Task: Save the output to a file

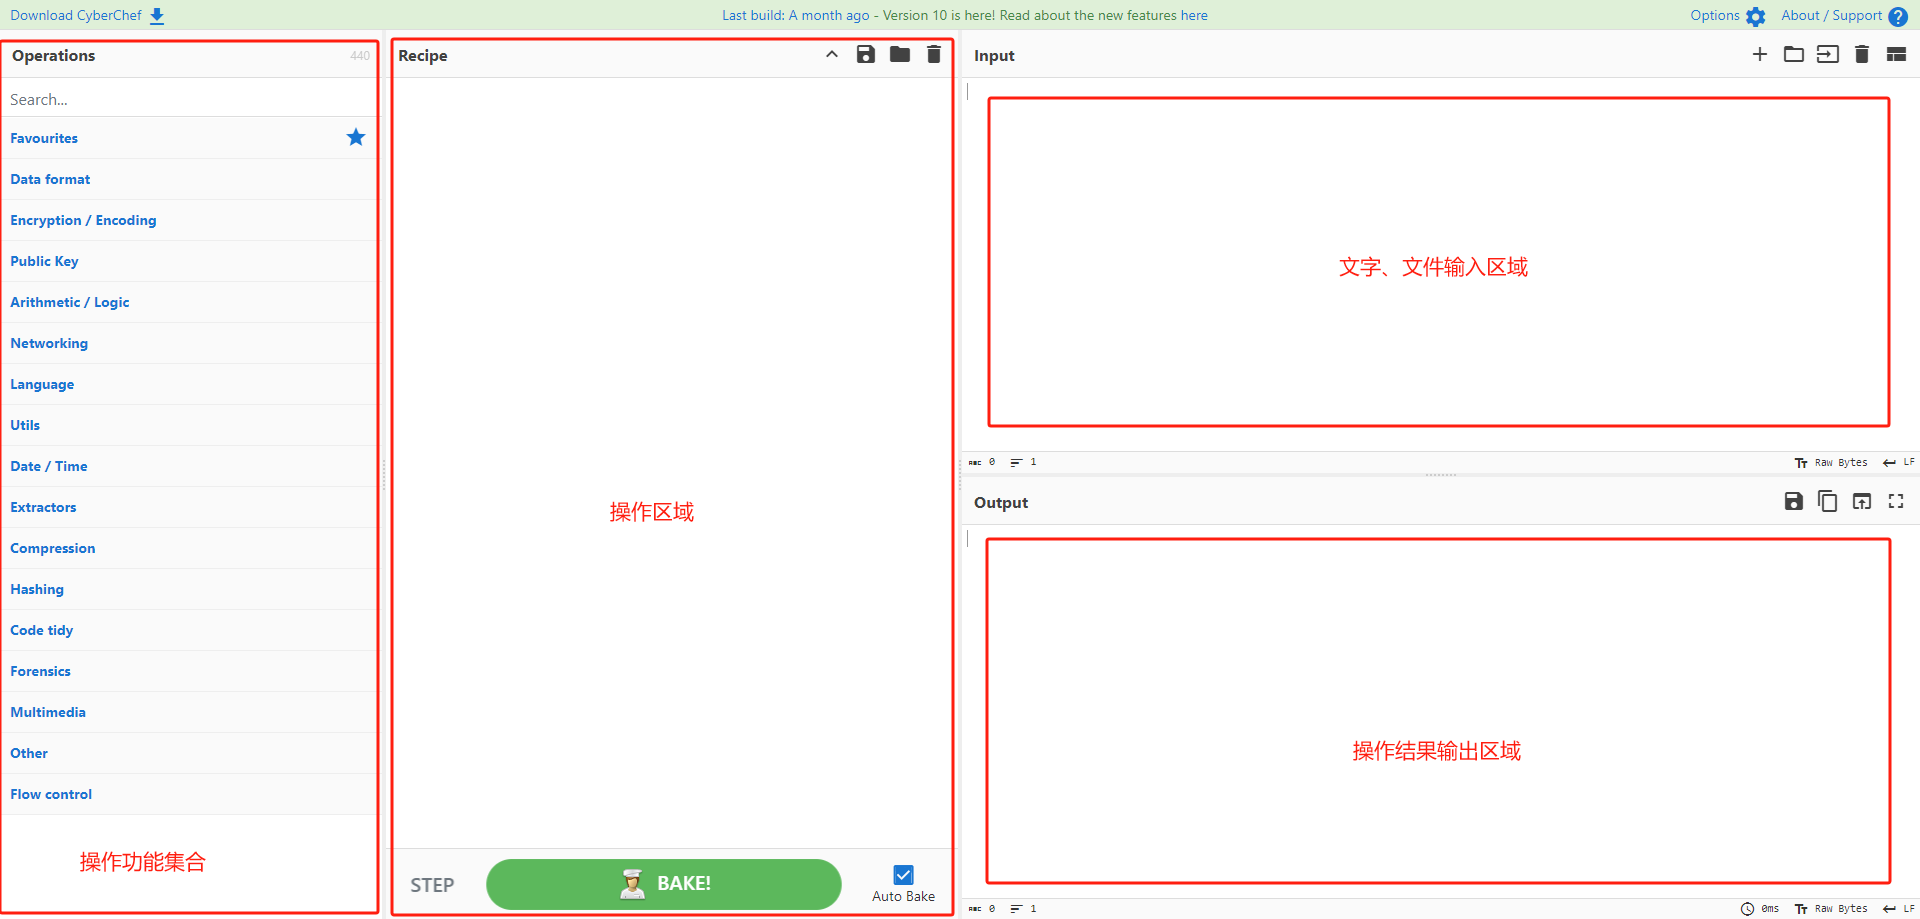Action: (1794, 502)
